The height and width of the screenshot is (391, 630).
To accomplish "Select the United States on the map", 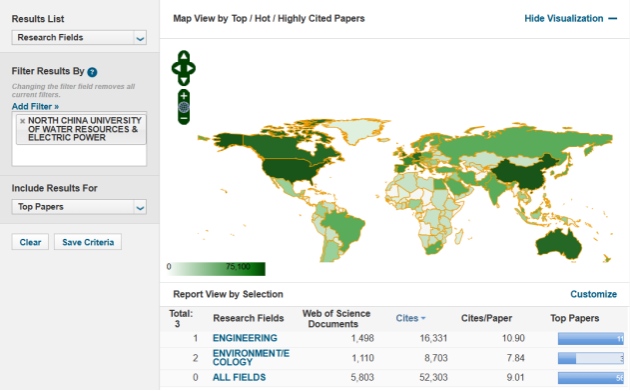I will click(290, 169).
